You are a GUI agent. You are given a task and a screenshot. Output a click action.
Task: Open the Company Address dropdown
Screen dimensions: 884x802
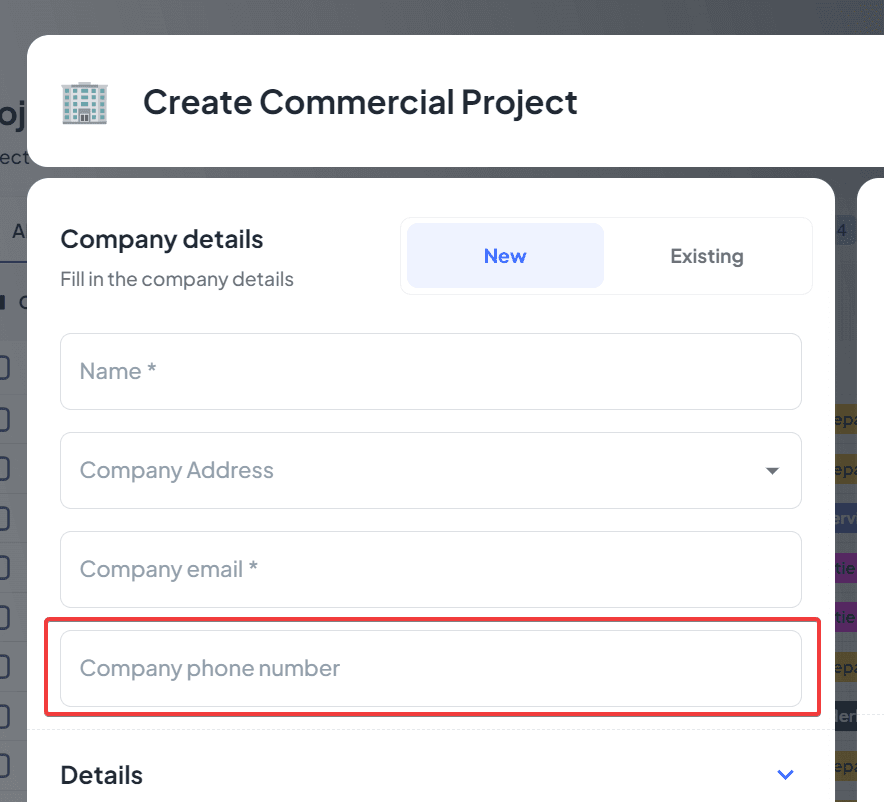click(430, 470)
